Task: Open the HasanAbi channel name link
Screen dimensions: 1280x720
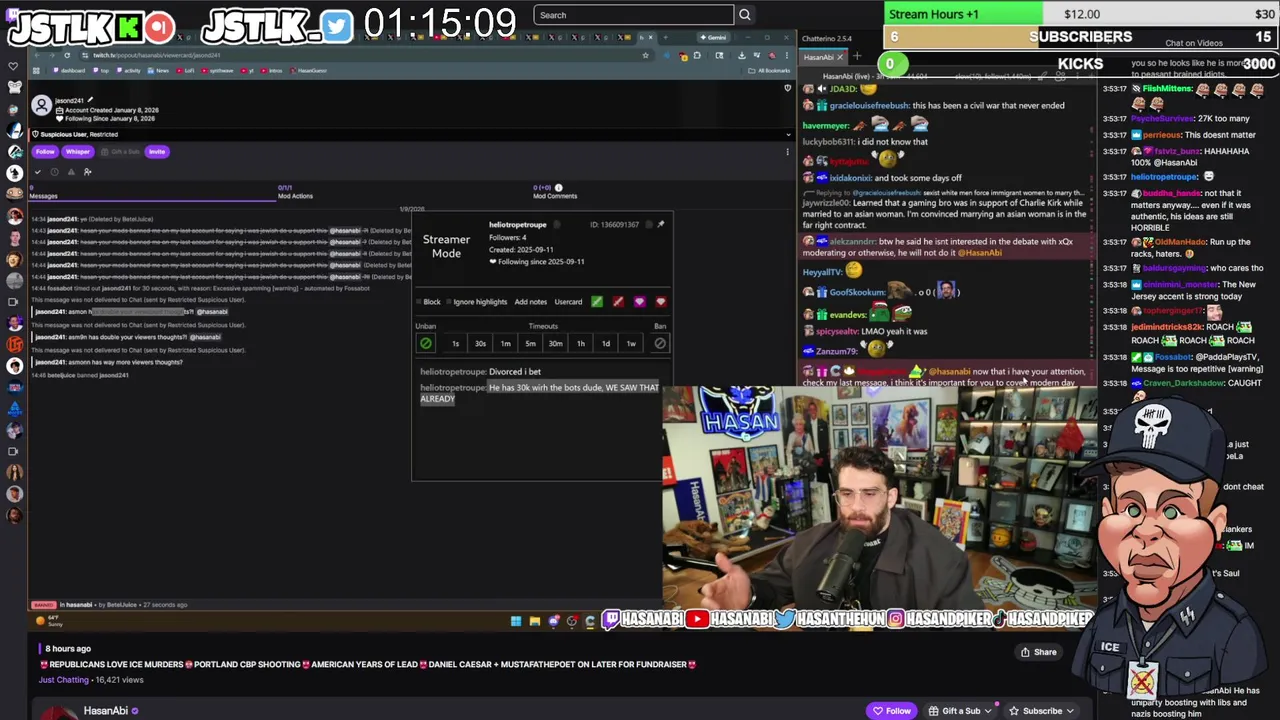Action: (x=105, y=711)
